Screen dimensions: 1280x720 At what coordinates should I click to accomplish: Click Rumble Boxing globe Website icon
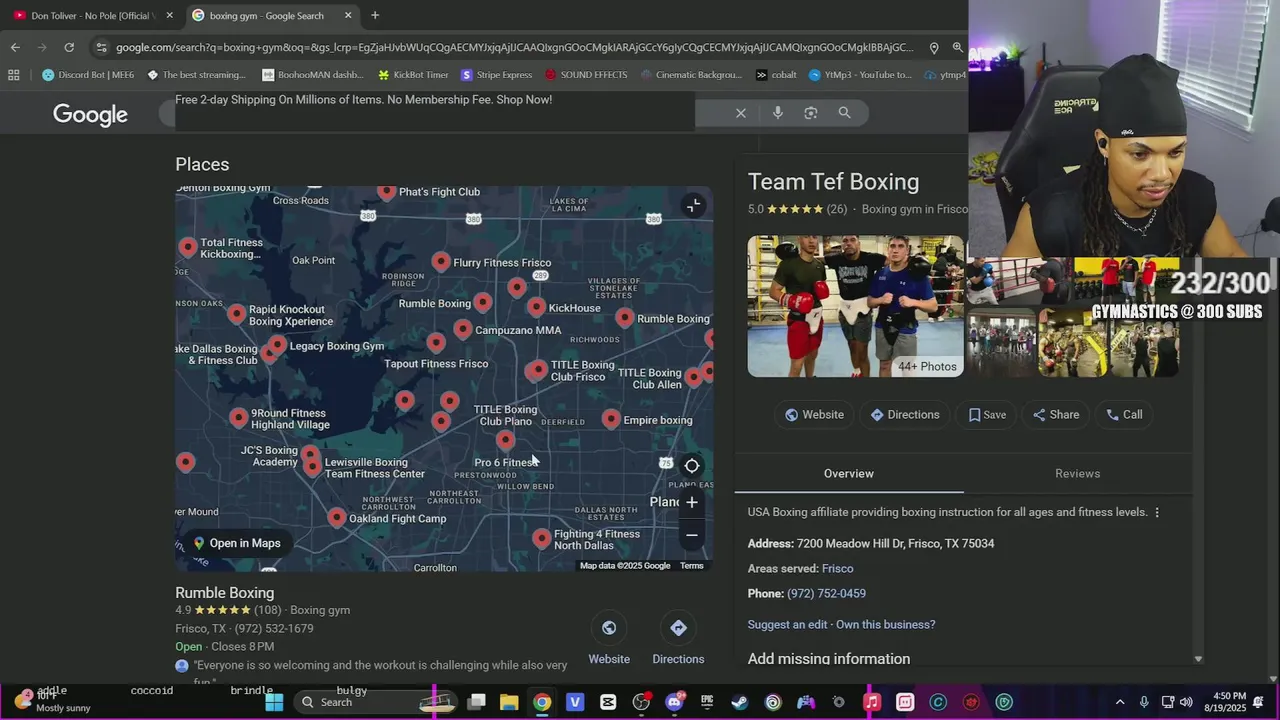coord(609,628)
